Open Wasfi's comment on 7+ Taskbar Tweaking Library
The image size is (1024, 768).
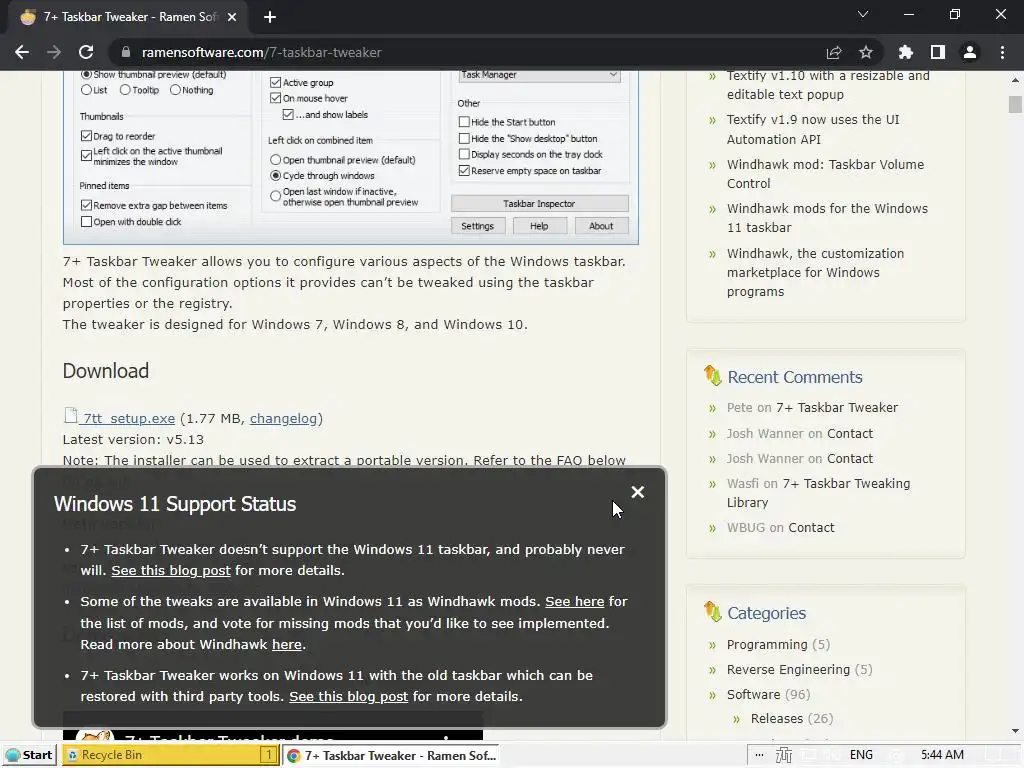[x=818, y=493]
